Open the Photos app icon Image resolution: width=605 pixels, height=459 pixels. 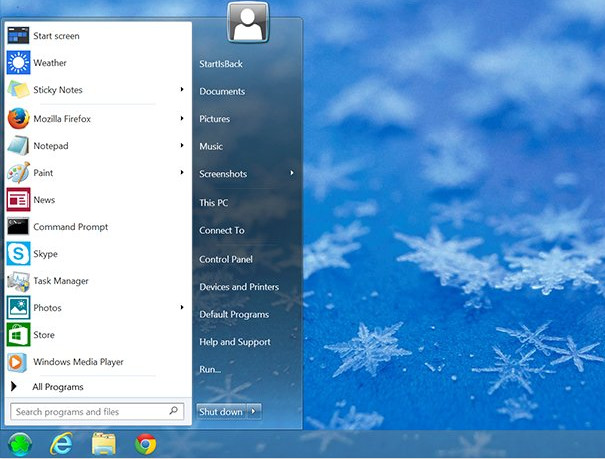[x=18, y=307]
